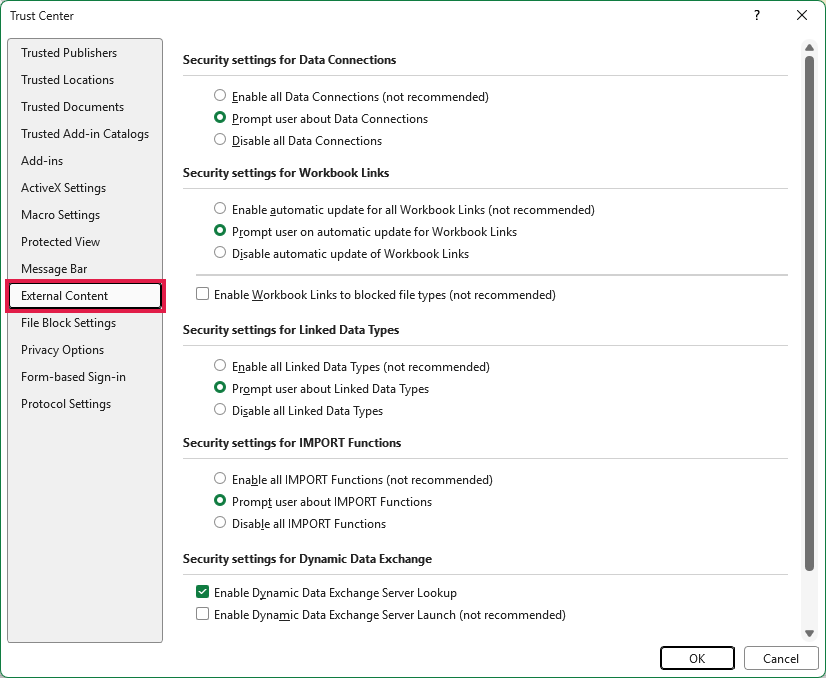Open Trusted Add-in Catalogs section

tap(85, 134)
